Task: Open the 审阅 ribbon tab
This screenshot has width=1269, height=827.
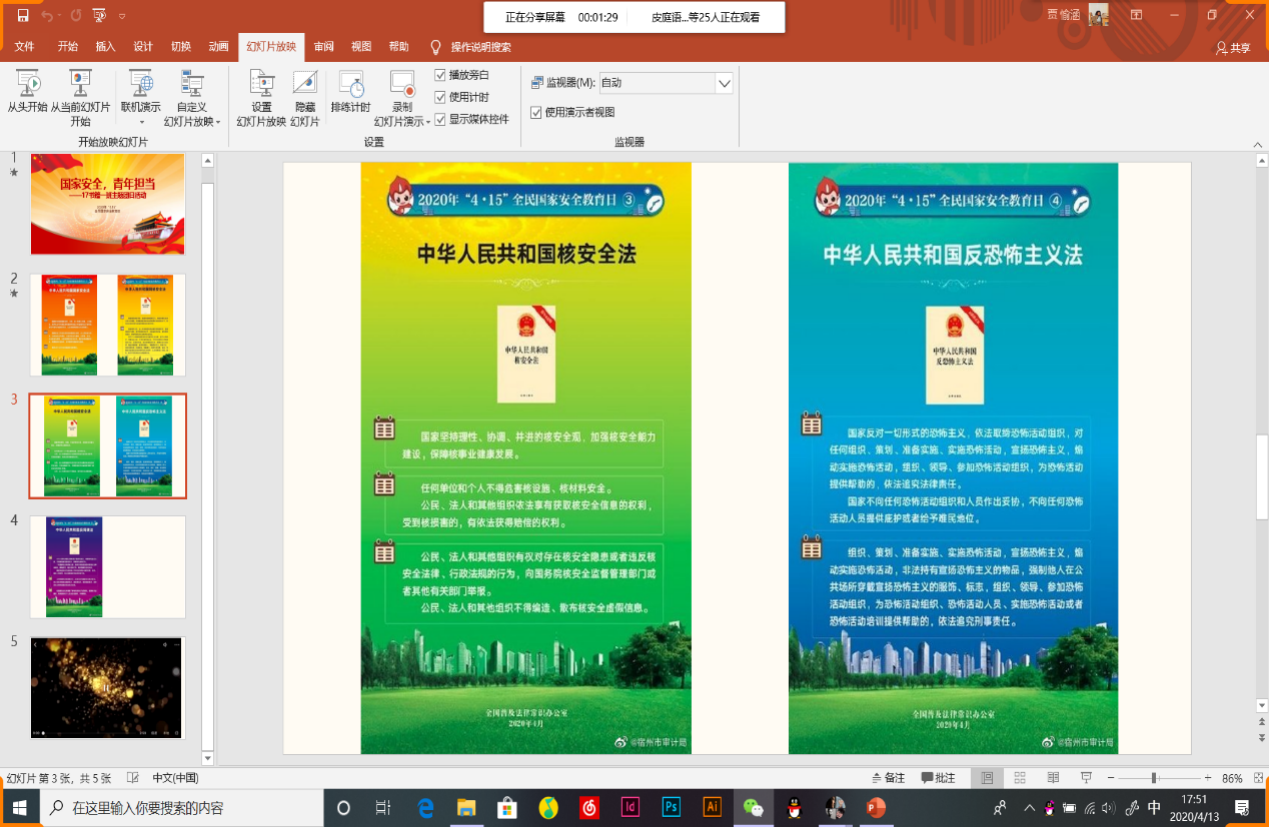Action: click(x=324, y=47)
